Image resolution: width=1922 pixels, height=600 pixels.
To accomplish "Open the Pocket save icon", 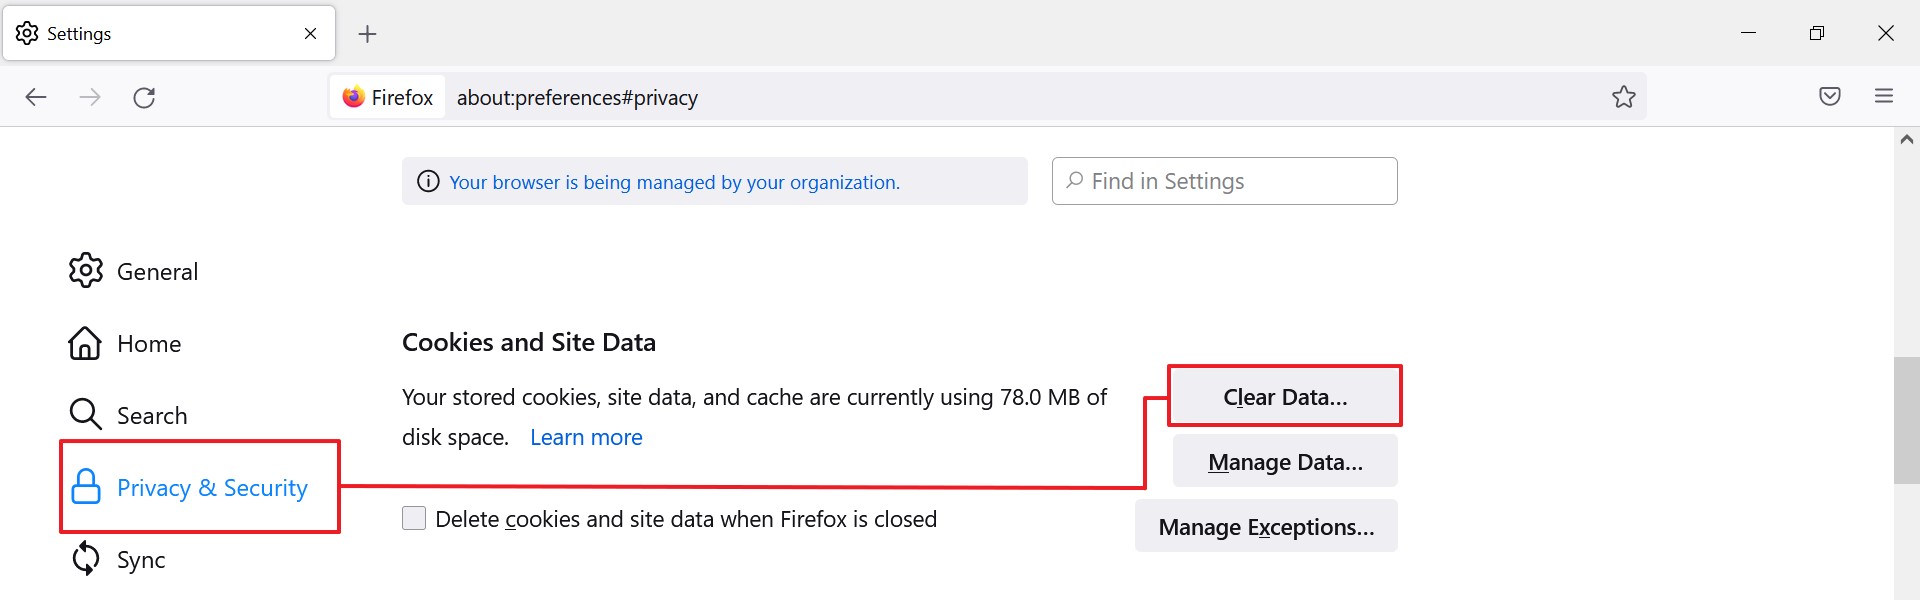I will [1829, 97].
